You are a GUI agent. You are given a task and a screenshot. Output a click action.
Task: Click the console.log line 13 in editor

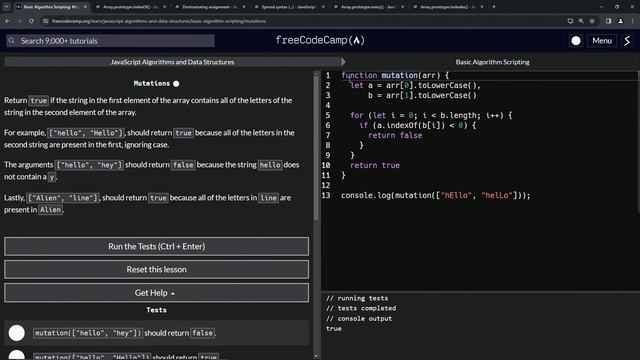[x=436, y=196]
